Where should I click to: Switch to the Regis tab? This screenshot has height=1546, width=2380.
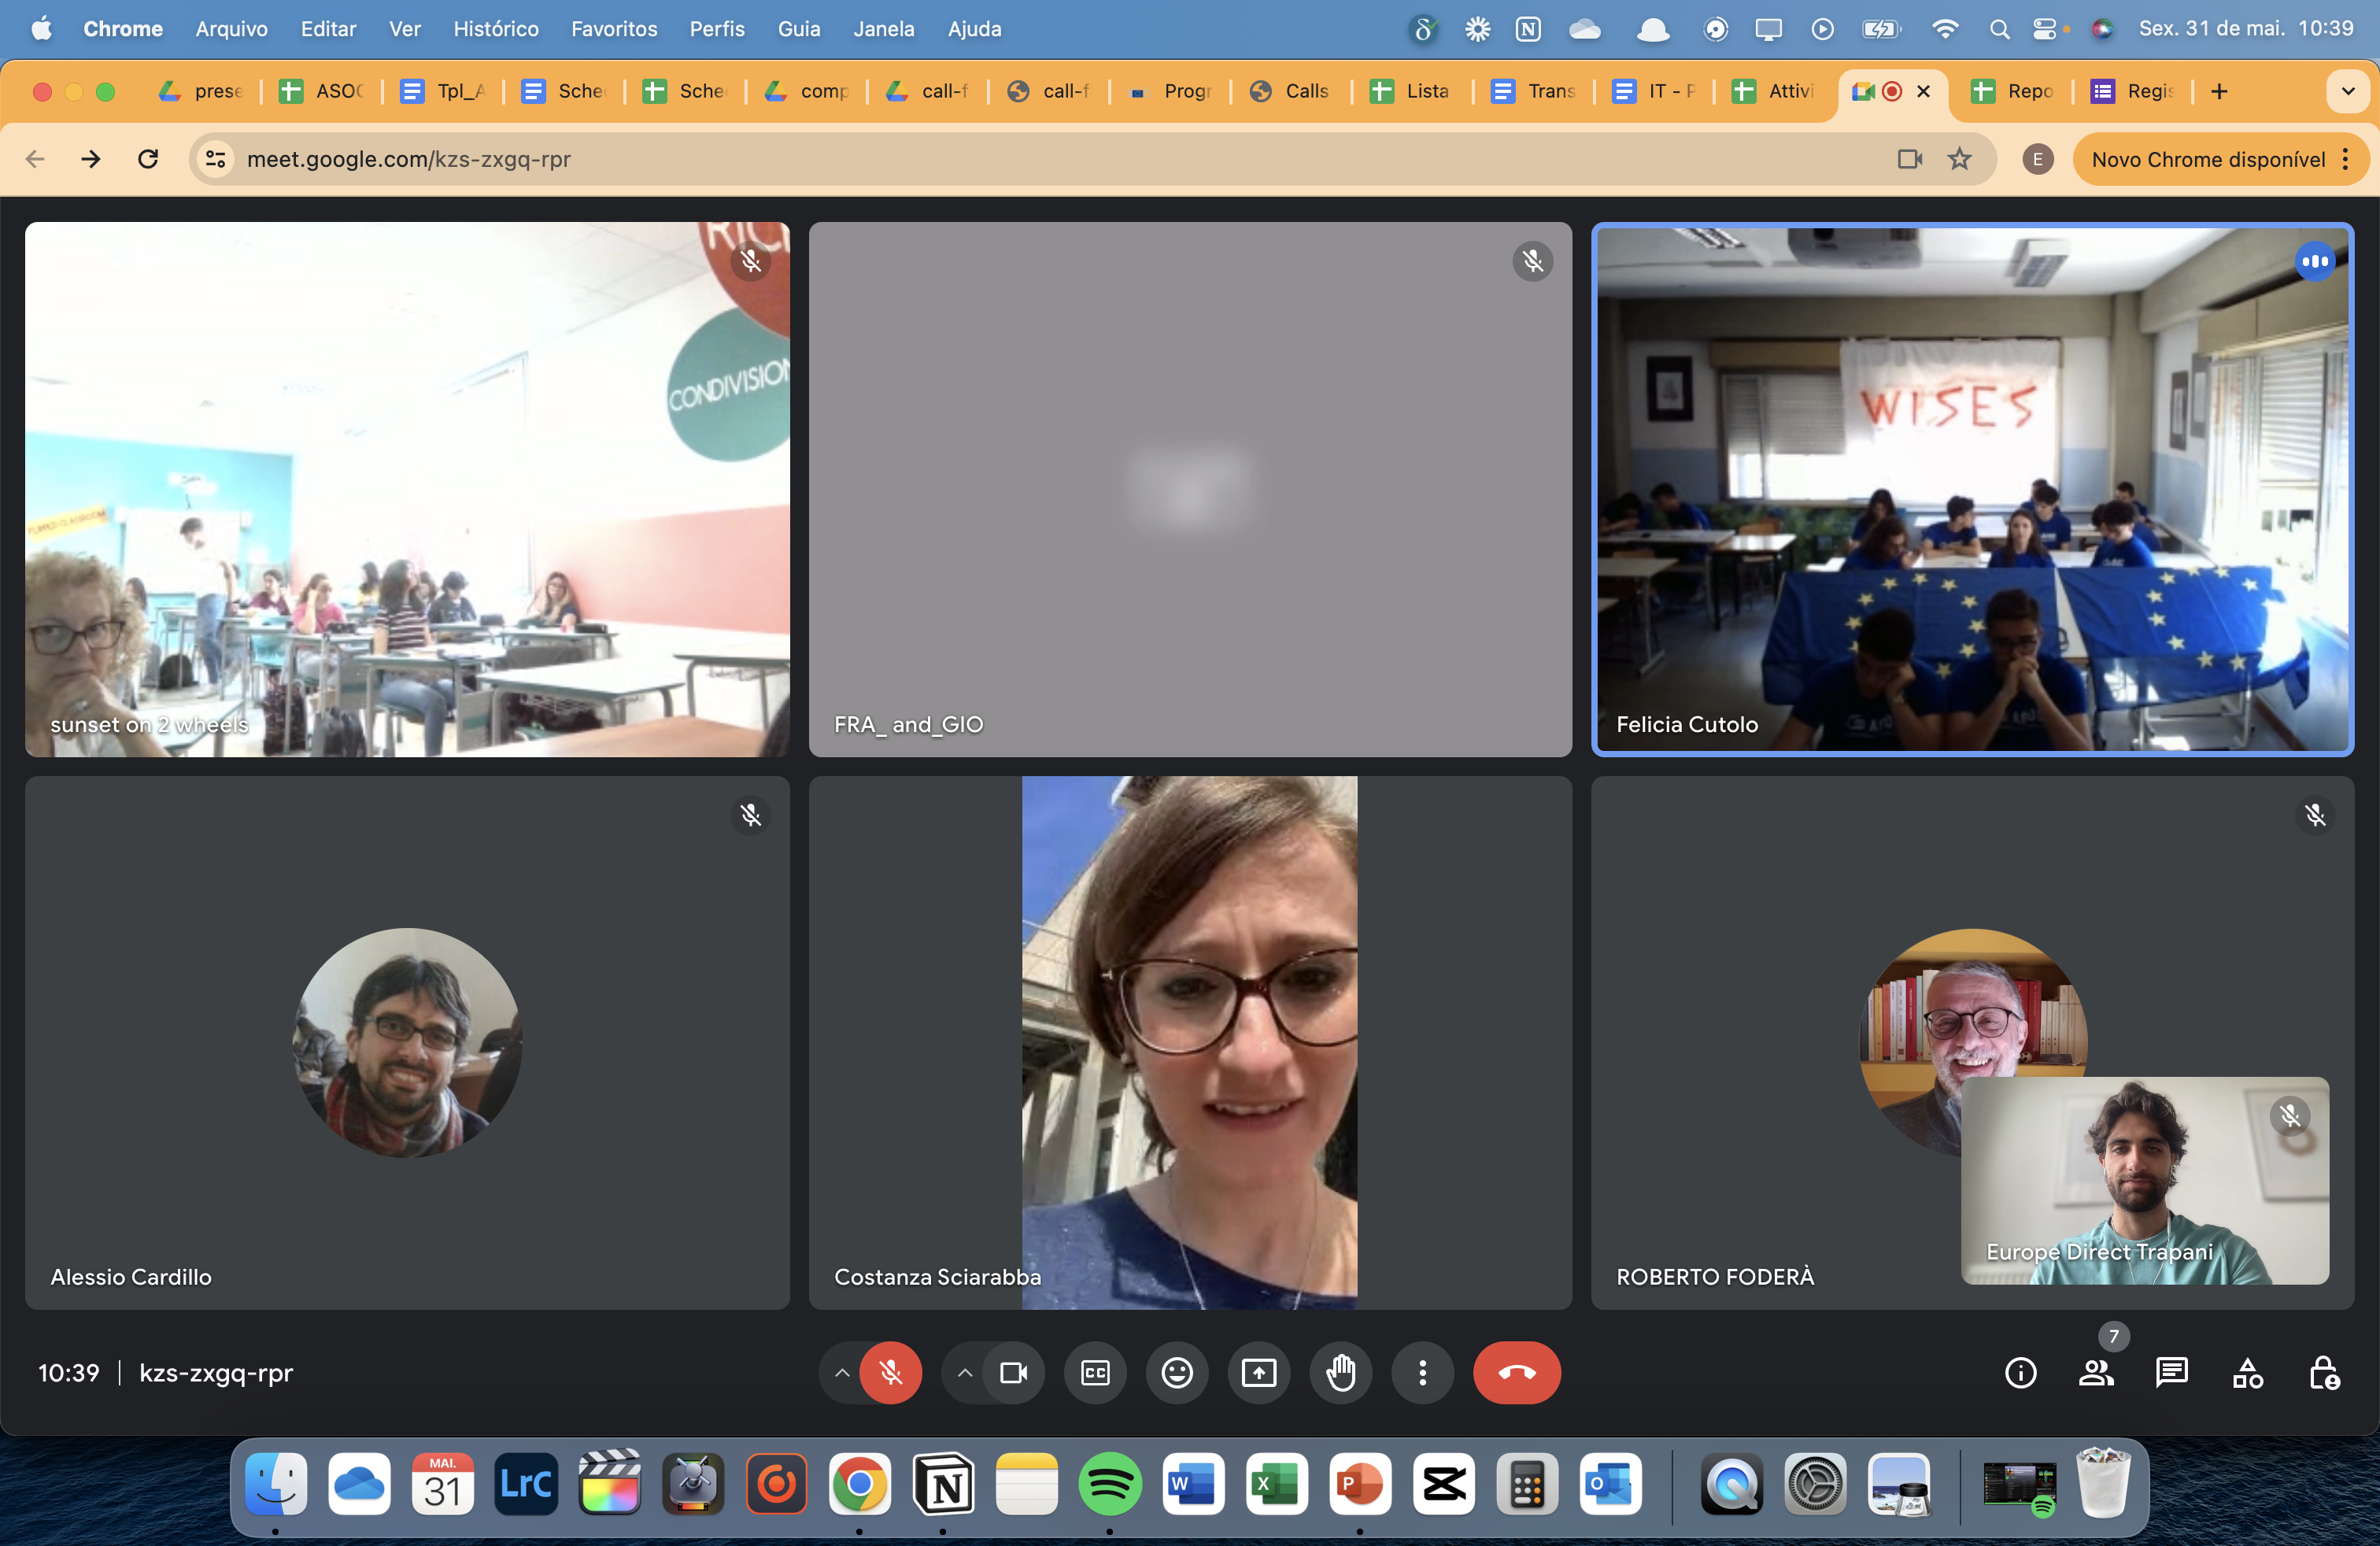click(2133, 91)
